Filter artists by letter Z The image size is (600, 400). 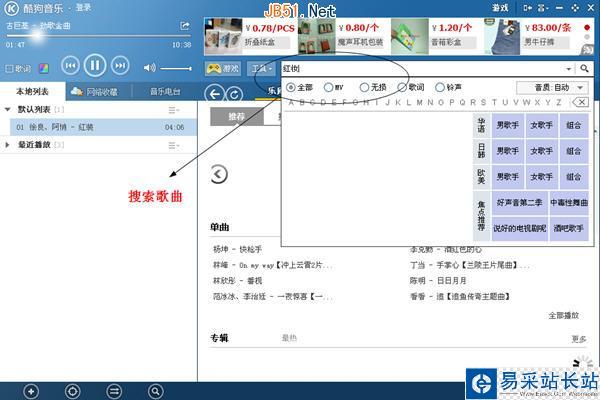coord(559,102)
